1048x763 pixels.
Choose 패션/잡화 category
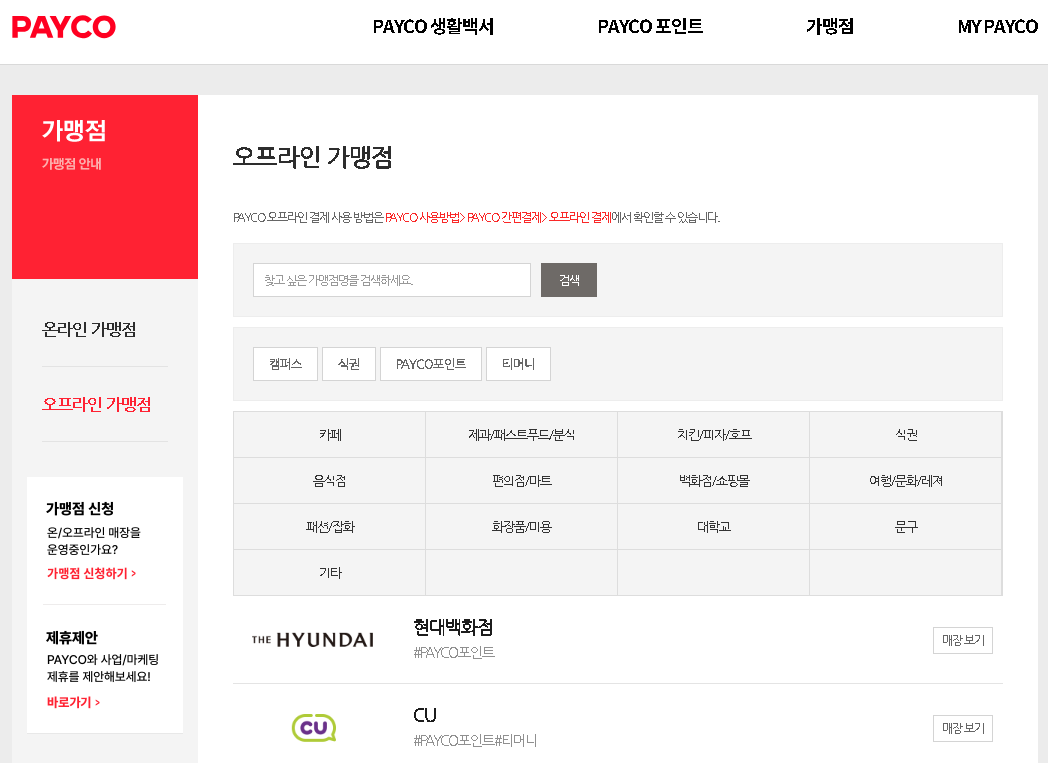coord(330,527)
